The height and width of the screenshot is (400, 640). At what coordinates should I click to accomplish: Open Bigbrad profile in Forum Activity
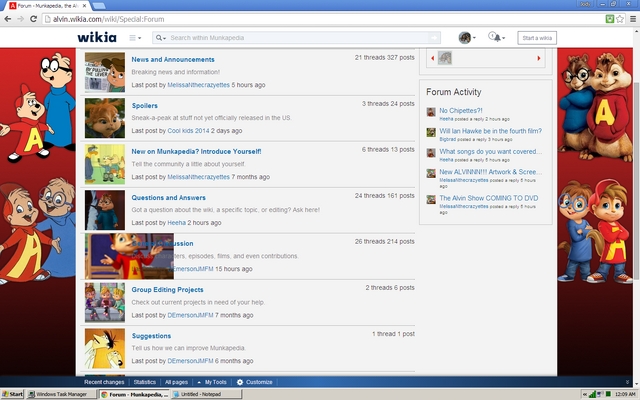click(x=447, y=140)
